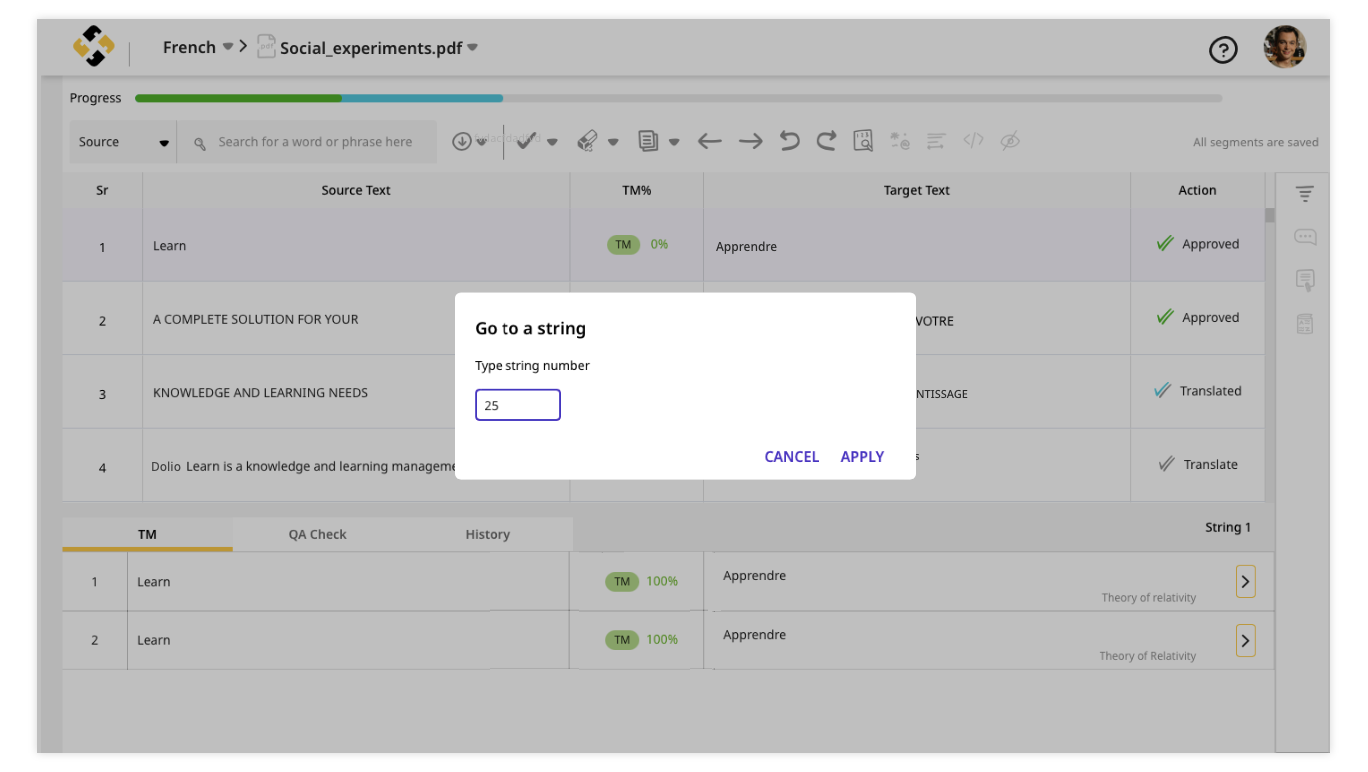This screenshot has width=1368, height=772.
Task: Click the Source Text column header
Action: (x=356, y=190)
